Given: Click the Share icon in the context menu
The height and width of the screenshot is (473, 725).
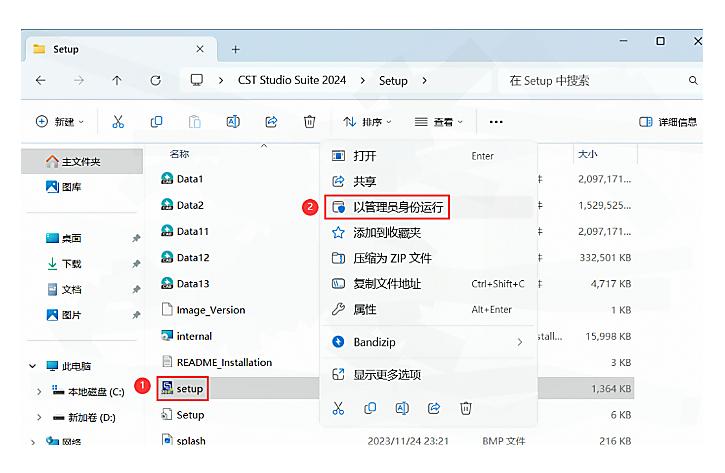Looking at the screenshot, I should pyautogui.click(x=434, y=408).
